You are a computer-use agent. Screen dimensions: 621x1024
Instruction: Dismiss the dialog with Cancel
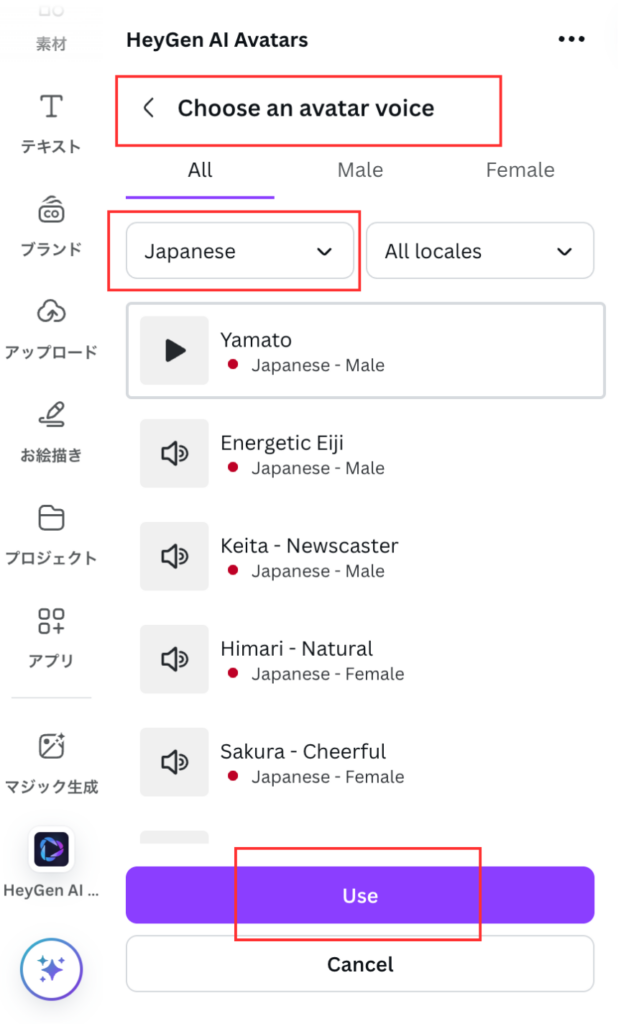pos(359,964)
